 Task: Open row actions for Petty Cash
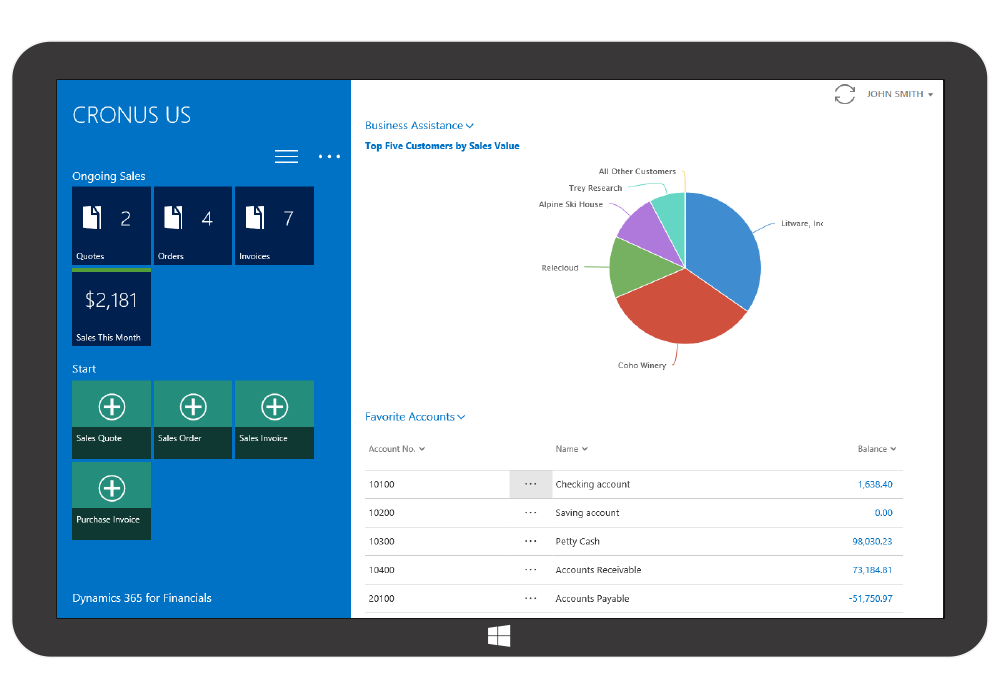(x=531, y=541)
